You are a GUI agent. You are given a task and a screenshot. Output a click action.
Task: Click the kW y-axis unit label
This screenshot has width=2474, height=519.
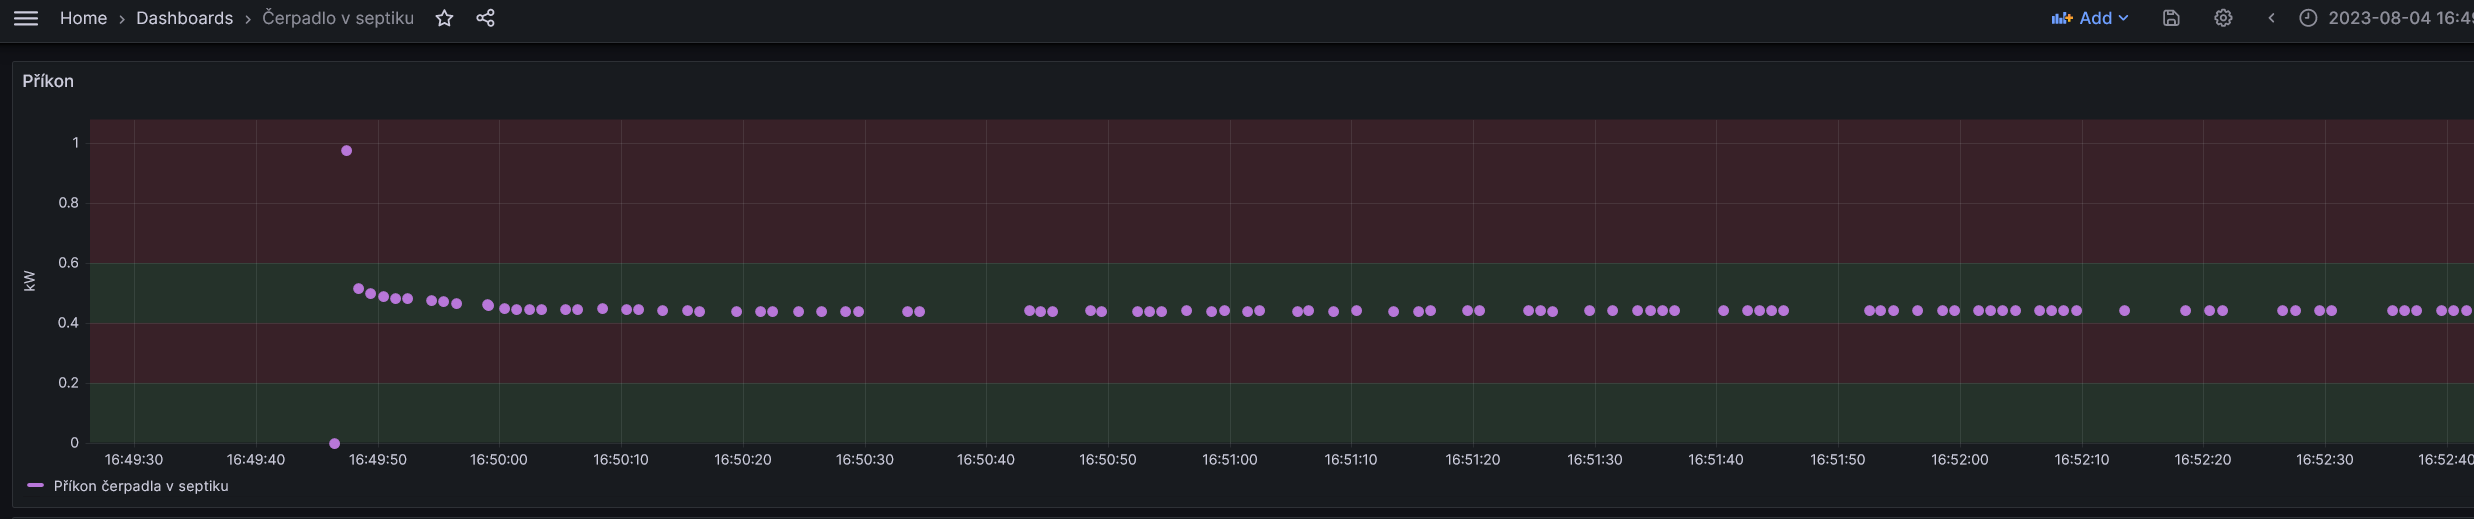point(29,281)
